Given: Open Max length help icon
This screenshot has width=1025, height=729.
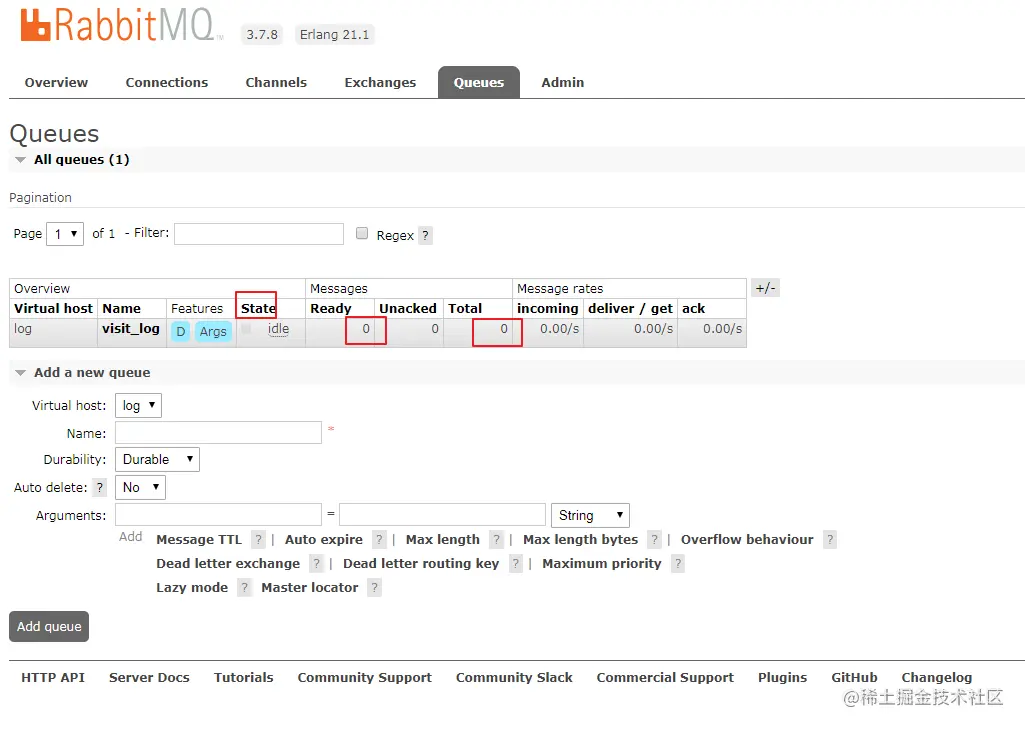Looking at the screenshot, I should [496, 539].
